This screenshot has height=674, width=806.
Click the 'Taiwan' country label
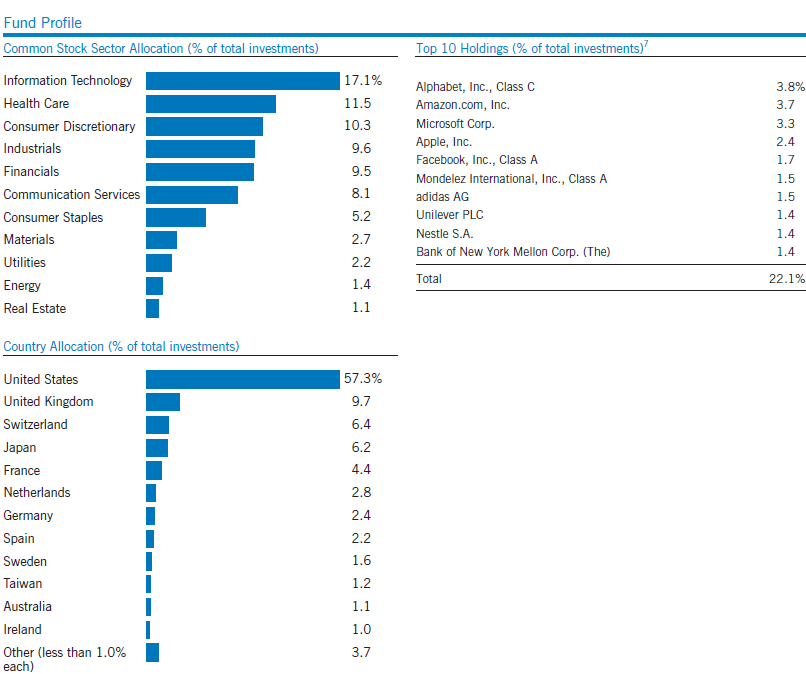tap(23, 584)
